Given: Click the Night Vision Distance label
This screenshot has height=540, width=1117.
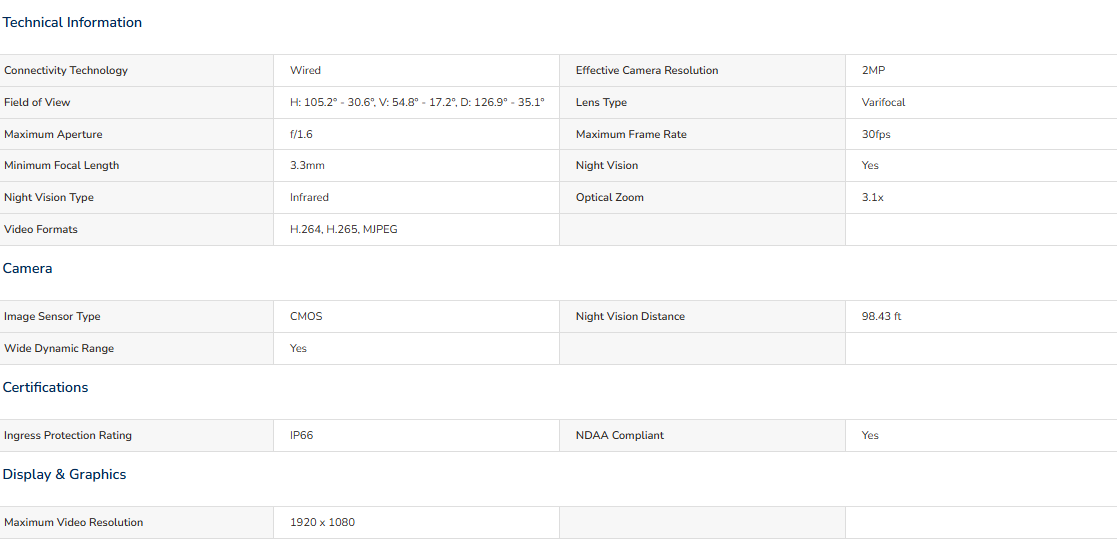Looking at the screenshot, I should 630,316.
